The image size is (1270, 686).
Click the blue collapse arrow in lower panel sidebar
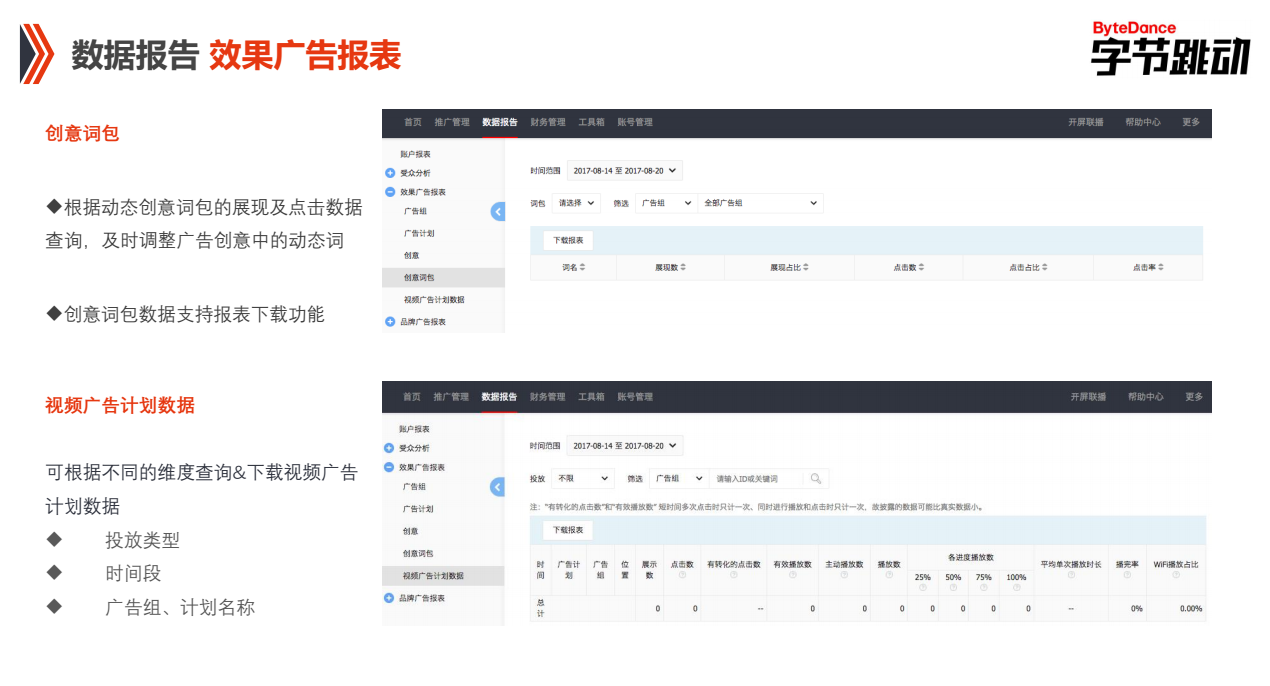[x=497, y=487]
